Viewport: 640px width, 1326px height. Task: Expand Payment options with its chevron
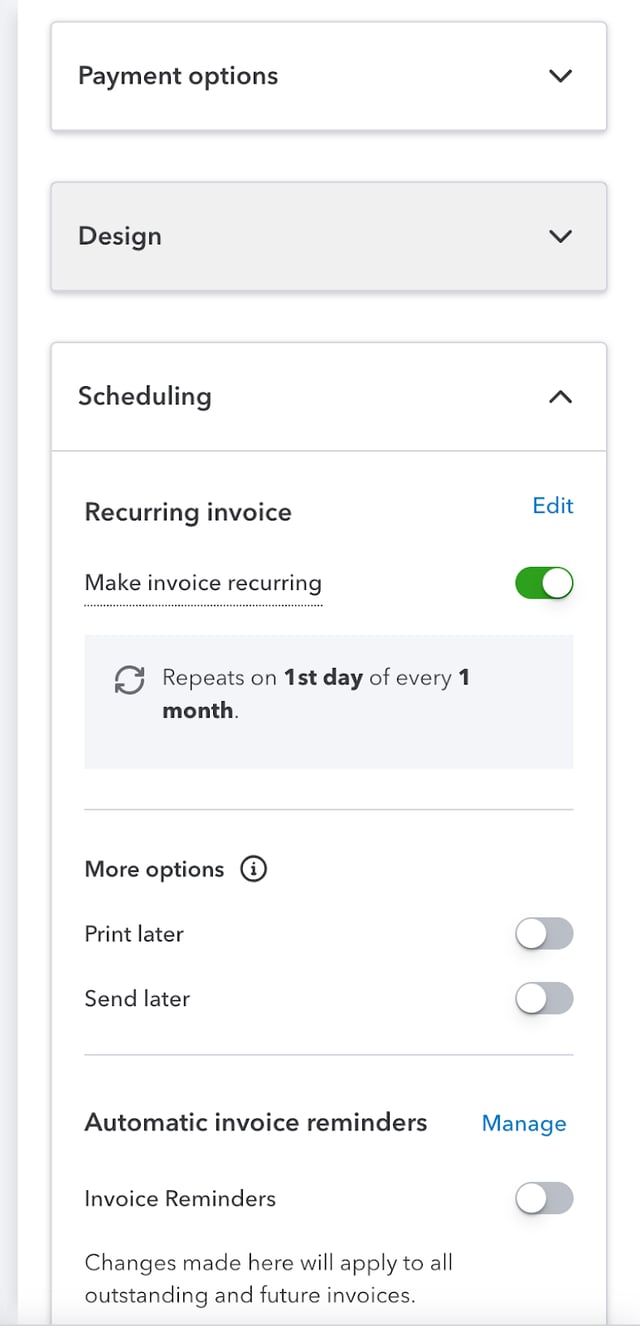561,76
